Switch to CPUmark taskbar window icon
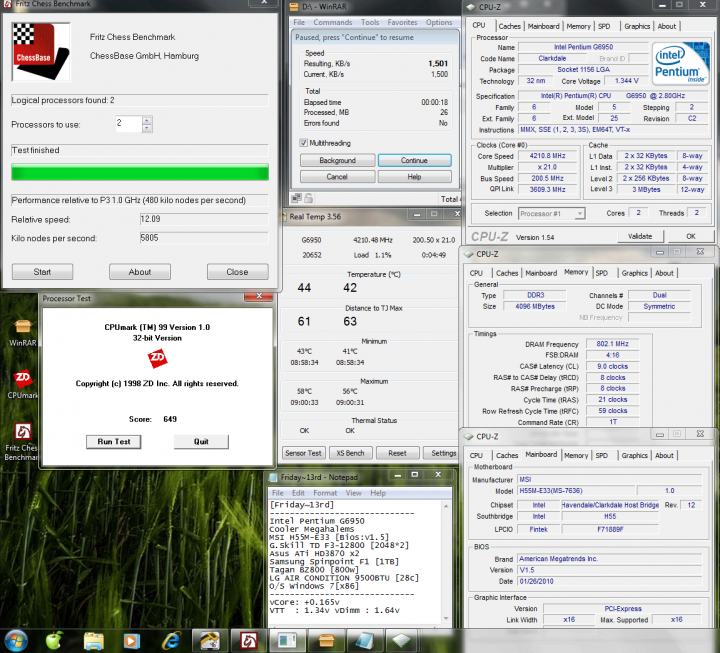 tap(287, 641)
